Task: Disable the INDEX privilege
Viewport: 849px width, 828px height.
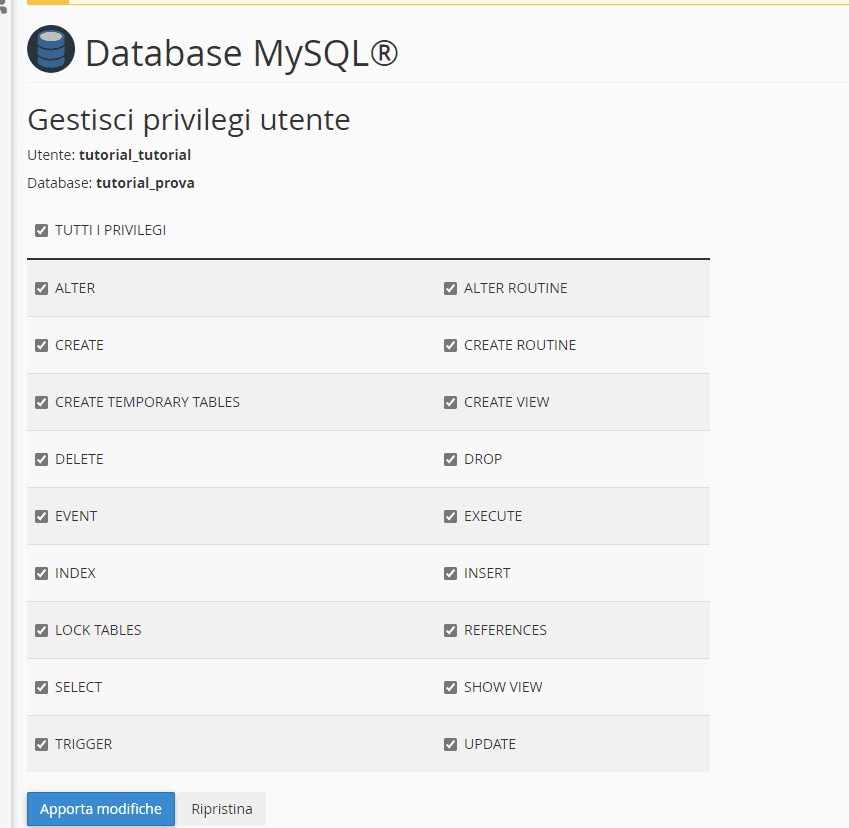Action: [x=42, y=573]
